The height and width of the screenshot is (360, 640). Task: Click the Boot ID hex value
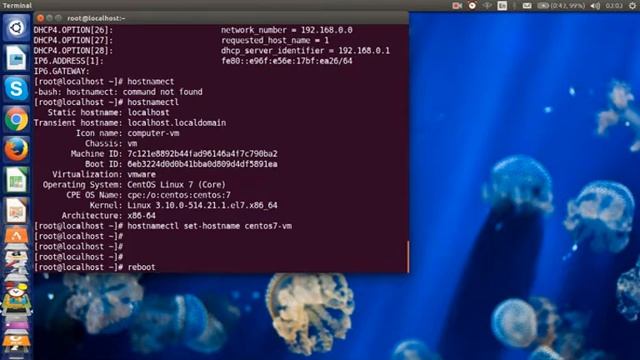tap(202, 164)
